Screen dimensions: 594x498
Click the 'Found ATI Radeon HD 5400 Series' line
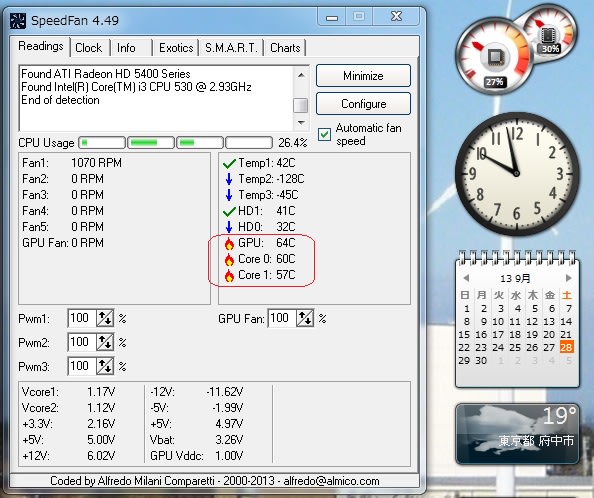(106, 74)
